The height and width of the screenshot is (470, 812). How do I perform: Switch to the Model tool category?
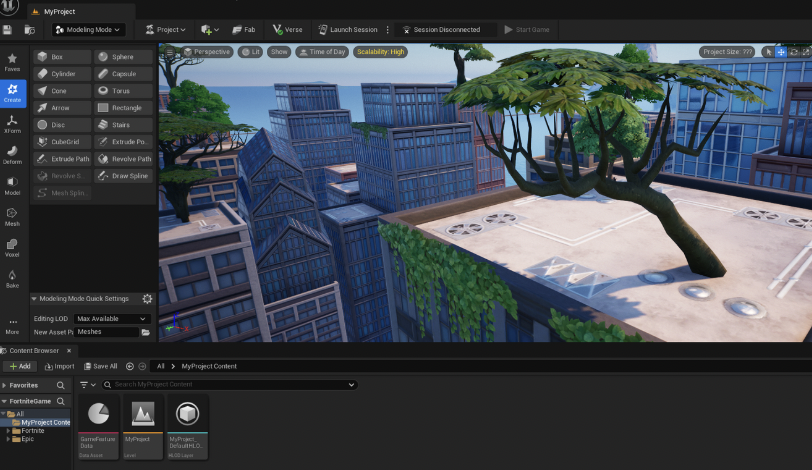pos(12,186)
